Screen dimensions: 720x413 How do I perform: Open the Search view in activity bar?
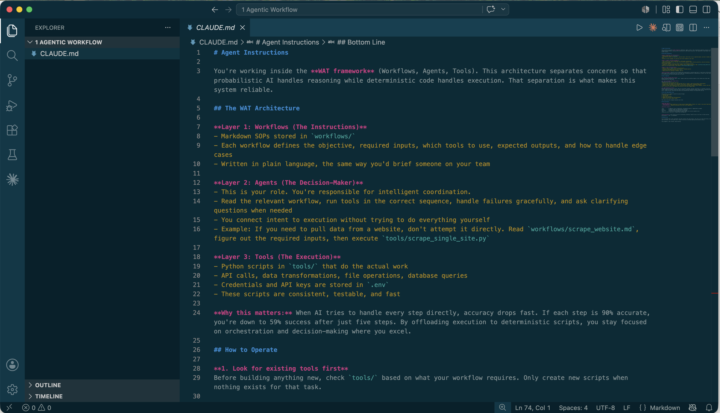(12, 56)
